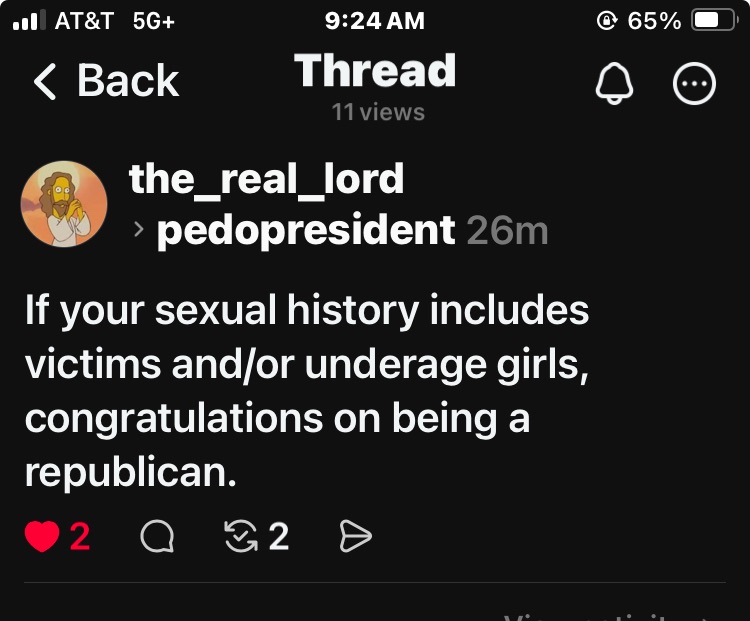Tap the battery icon in status bar
Screen dimensions: 750x621
(x=714, y=20)
